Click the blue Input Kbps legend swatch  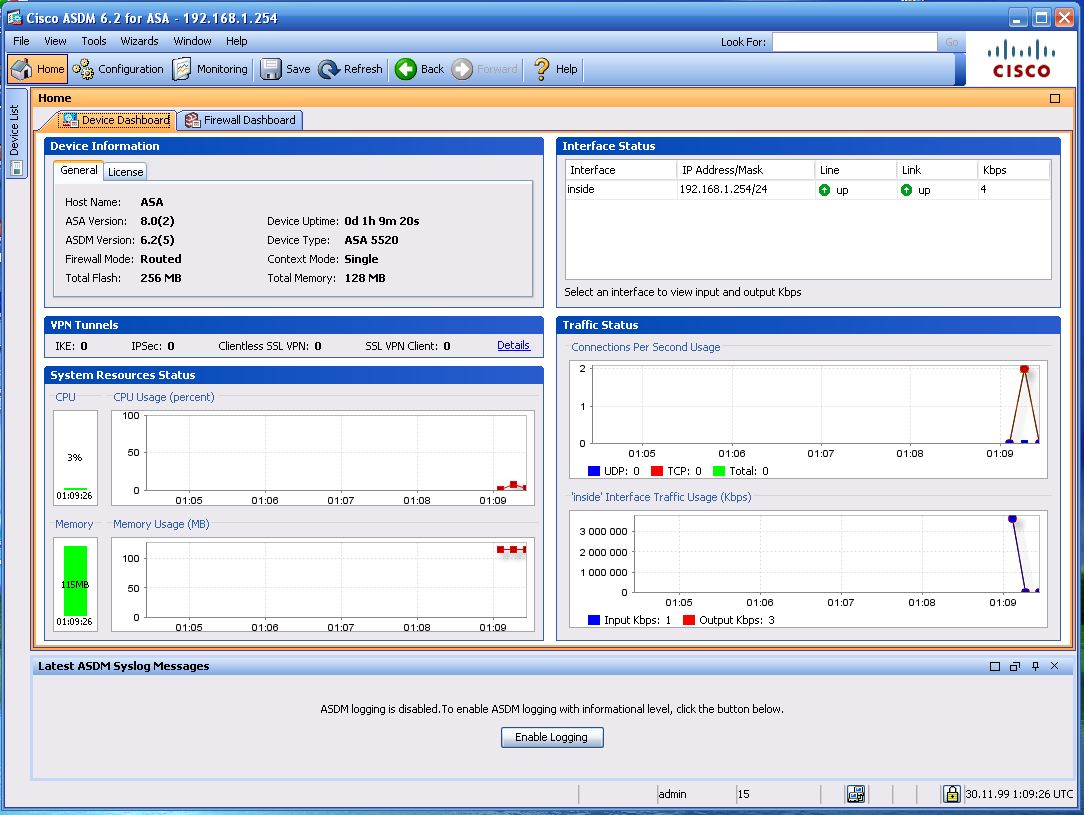click(593, 620)
